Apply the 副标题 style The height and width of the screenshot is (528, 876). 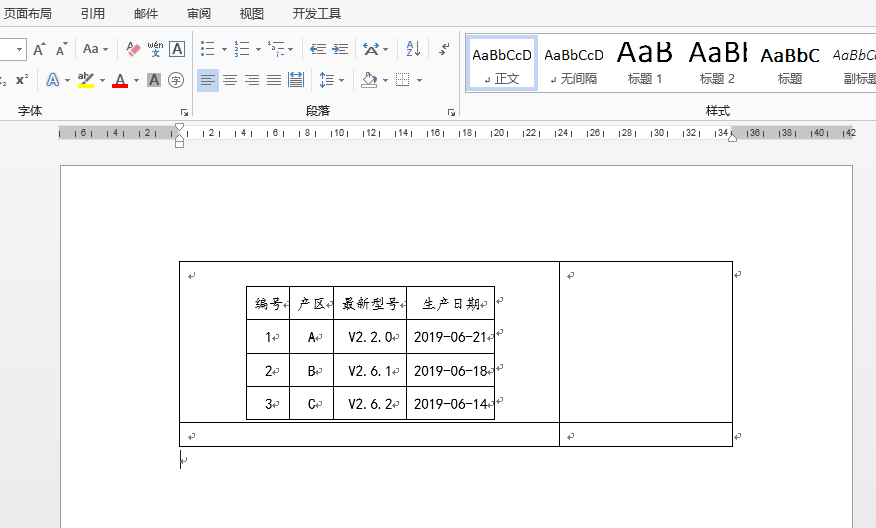click(854, 63)
